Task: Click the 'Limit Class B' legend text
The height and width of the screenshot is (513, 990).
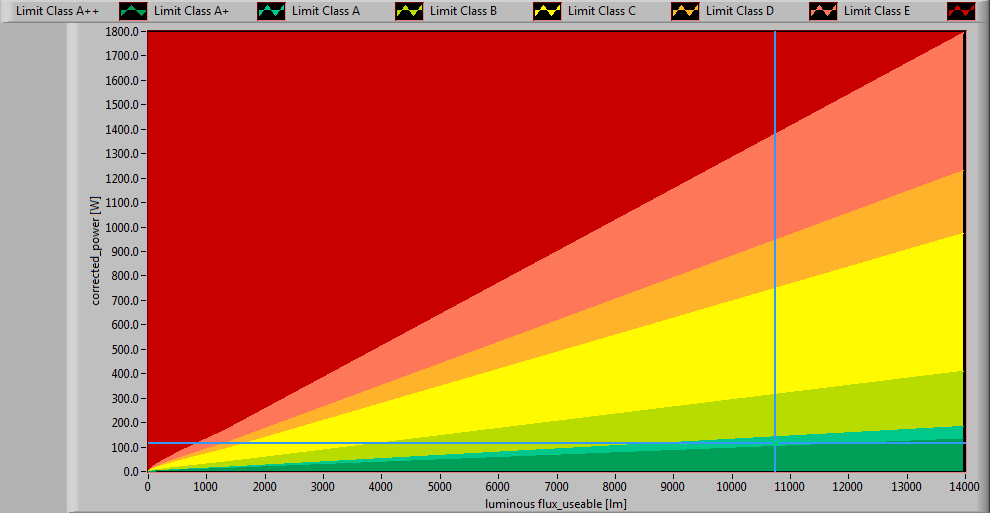Action: coord(463,11)
